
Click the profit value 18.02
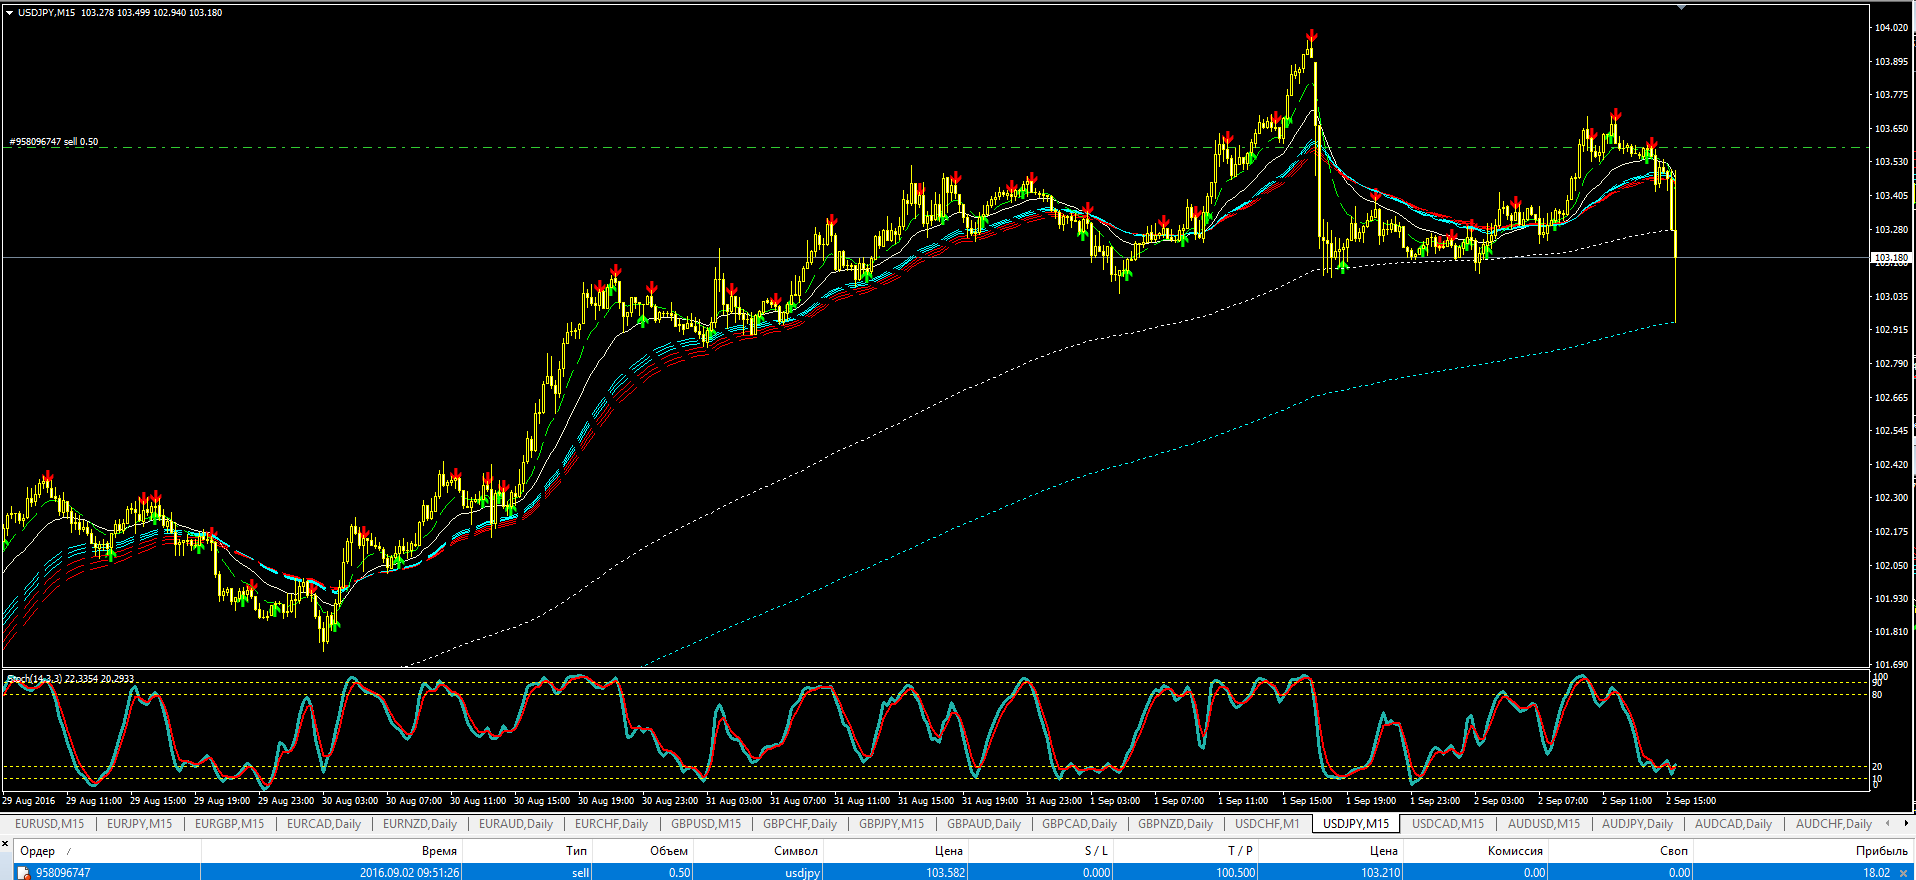(x=1876, y=873)
